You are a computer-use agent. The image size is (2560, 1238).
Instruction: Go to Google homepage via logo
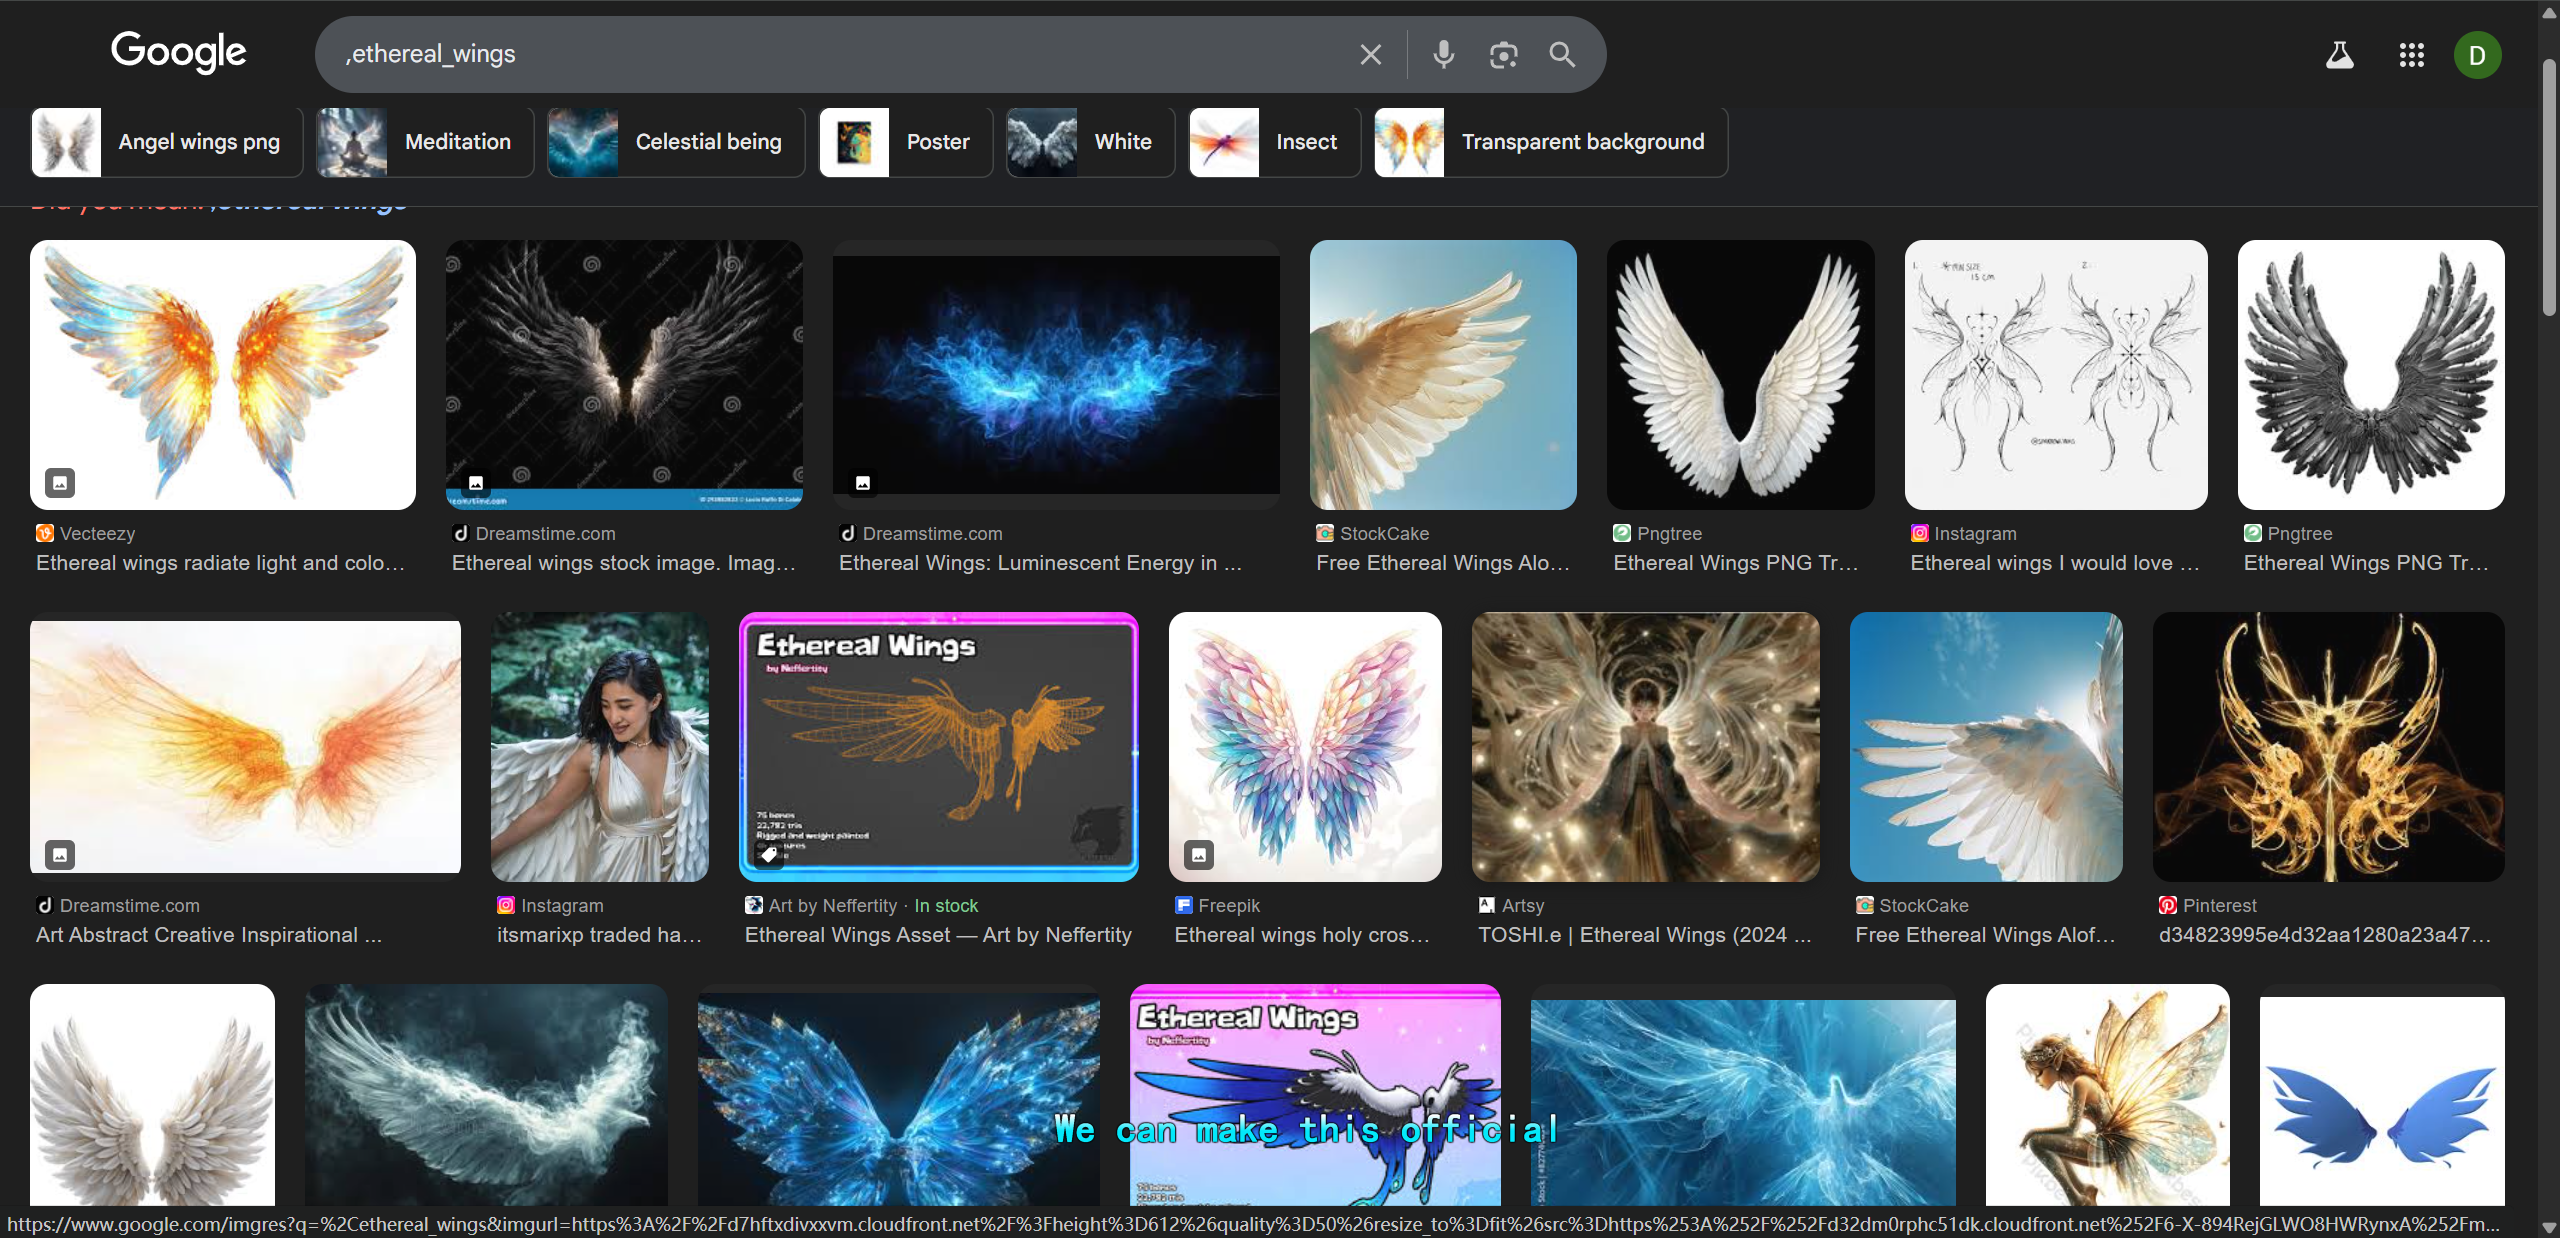tap(179, 52)
